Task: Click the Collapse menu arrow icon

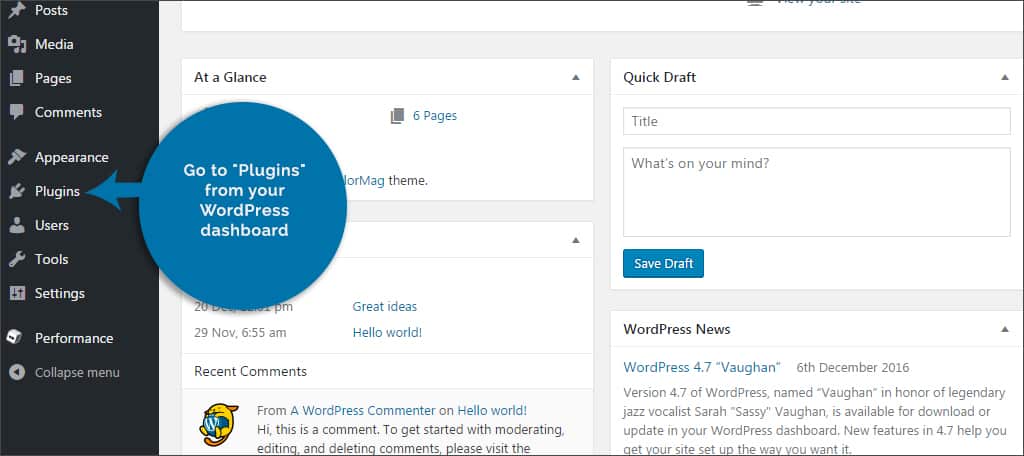Action: (17, 372)
